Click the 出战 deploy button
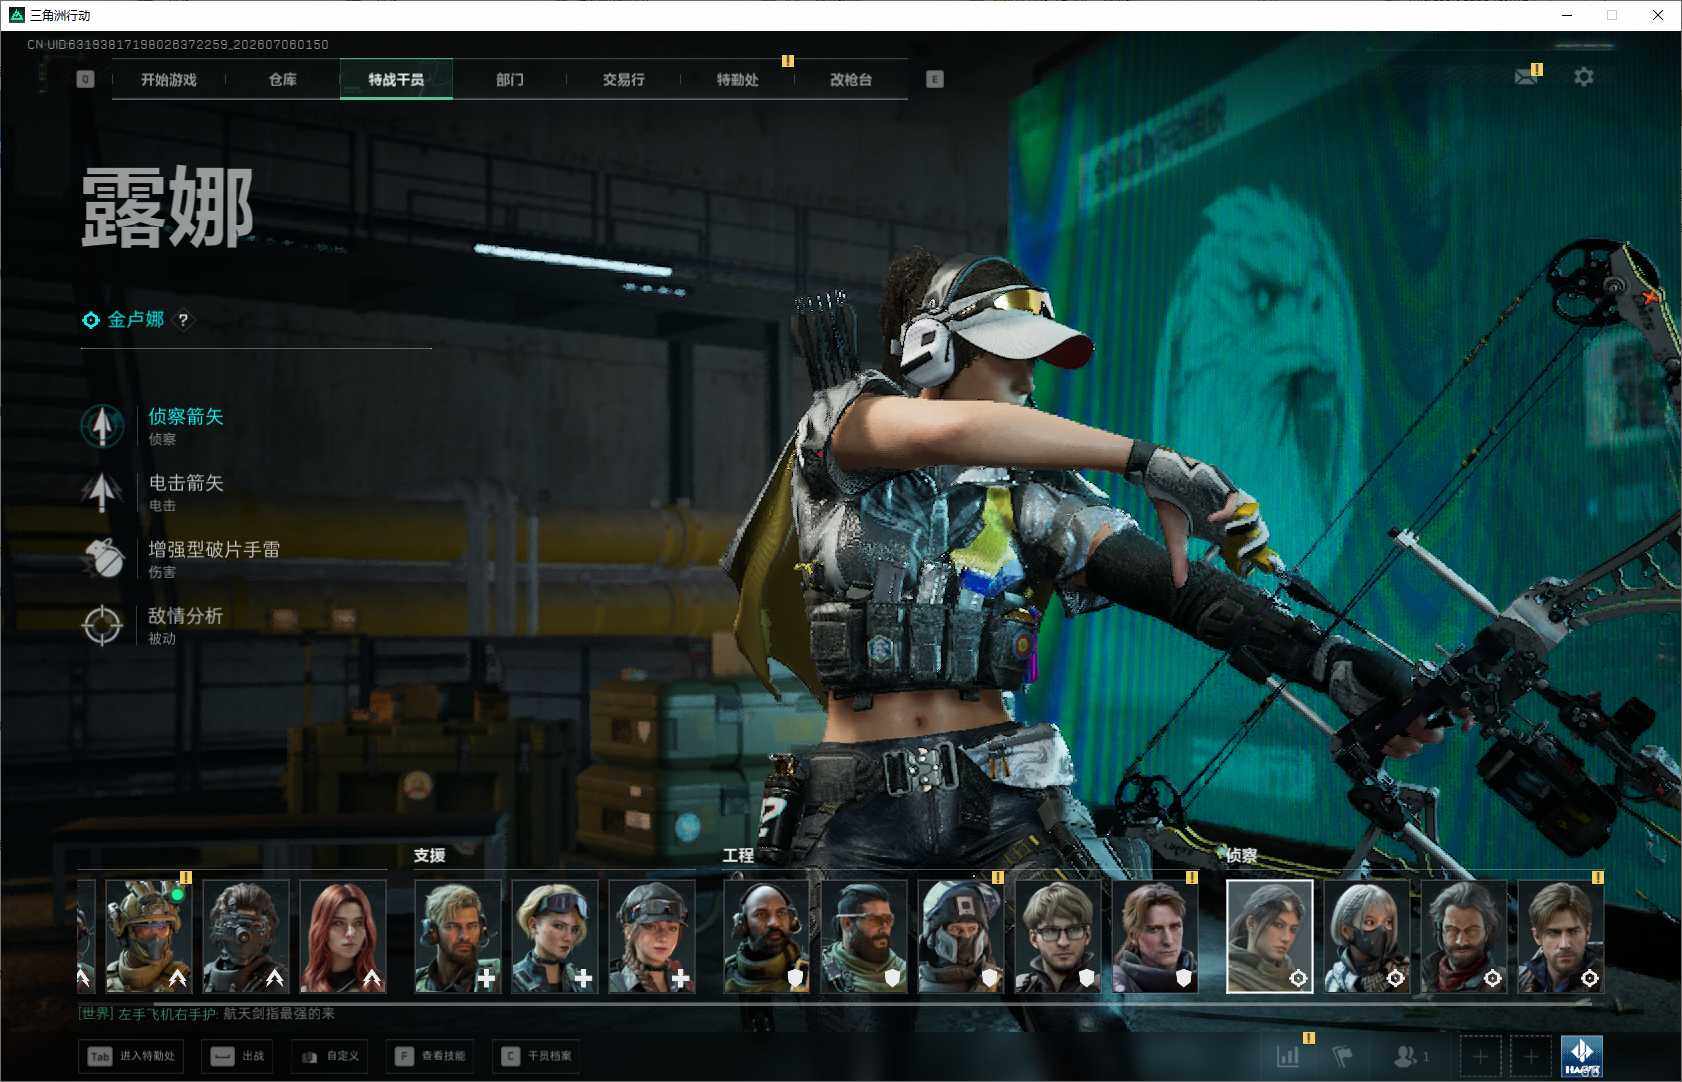 237,1056
